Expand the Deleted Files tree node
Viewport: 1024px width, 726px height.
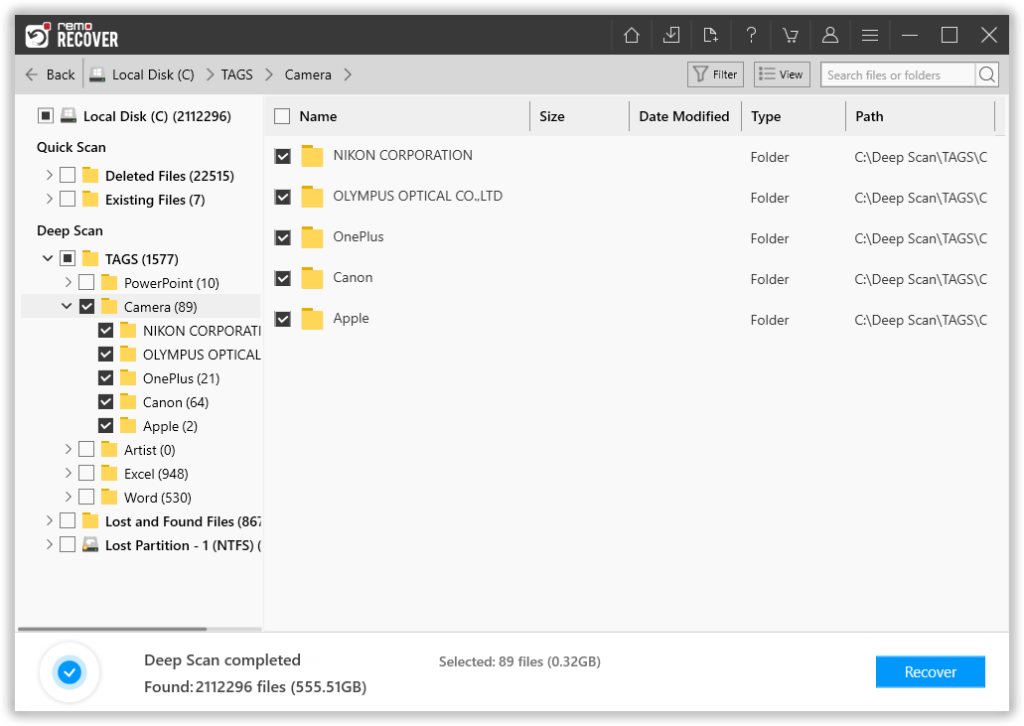point(49,175)
